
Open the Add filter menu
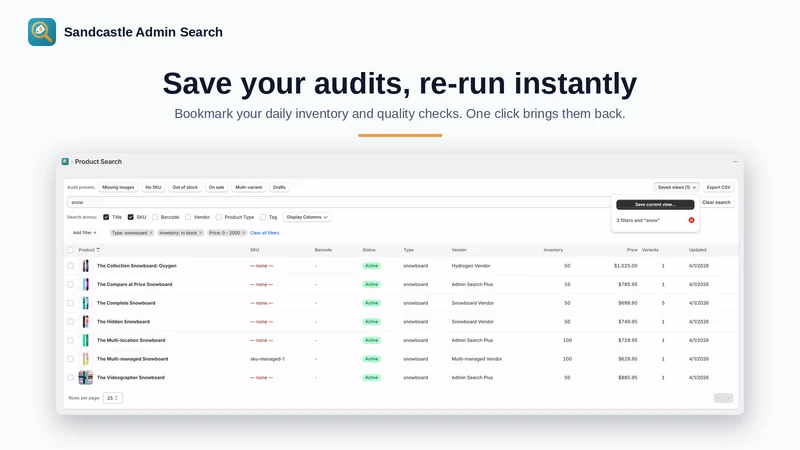84,233
